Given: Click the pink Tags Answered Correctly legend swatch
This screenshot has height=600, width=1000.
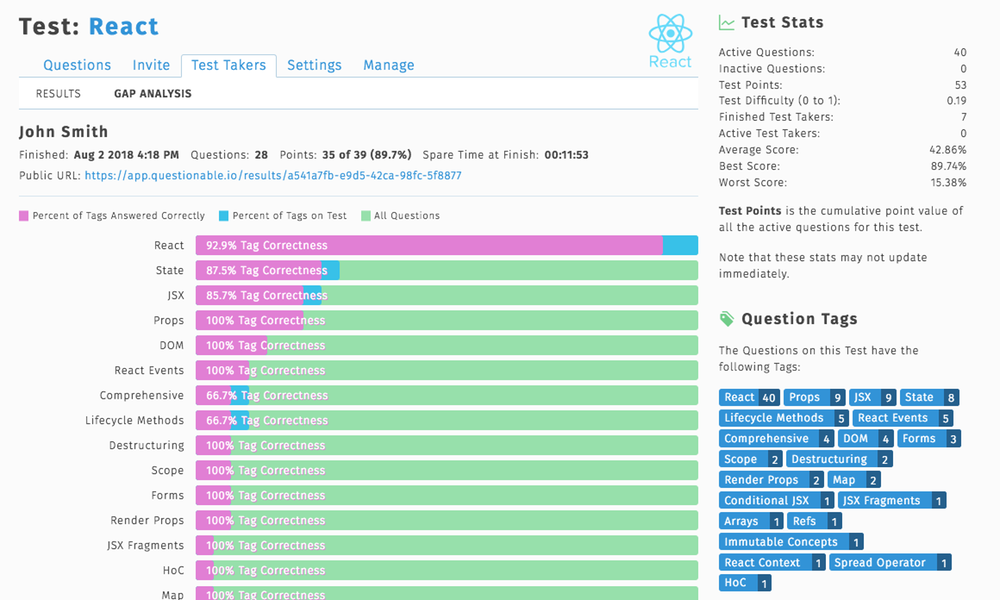Looking at the screenshot, I should [x=24, y=216].
